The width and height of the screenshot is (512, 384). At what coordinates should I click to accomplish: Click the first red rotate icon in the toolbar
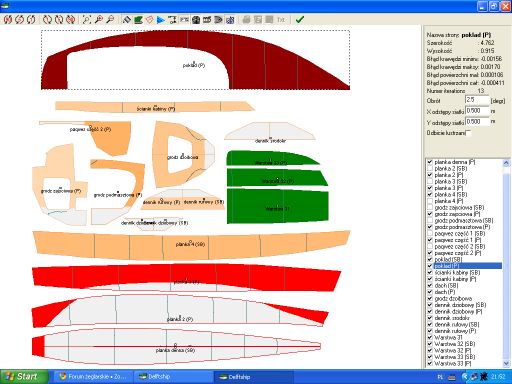click(x=8, y=20)
